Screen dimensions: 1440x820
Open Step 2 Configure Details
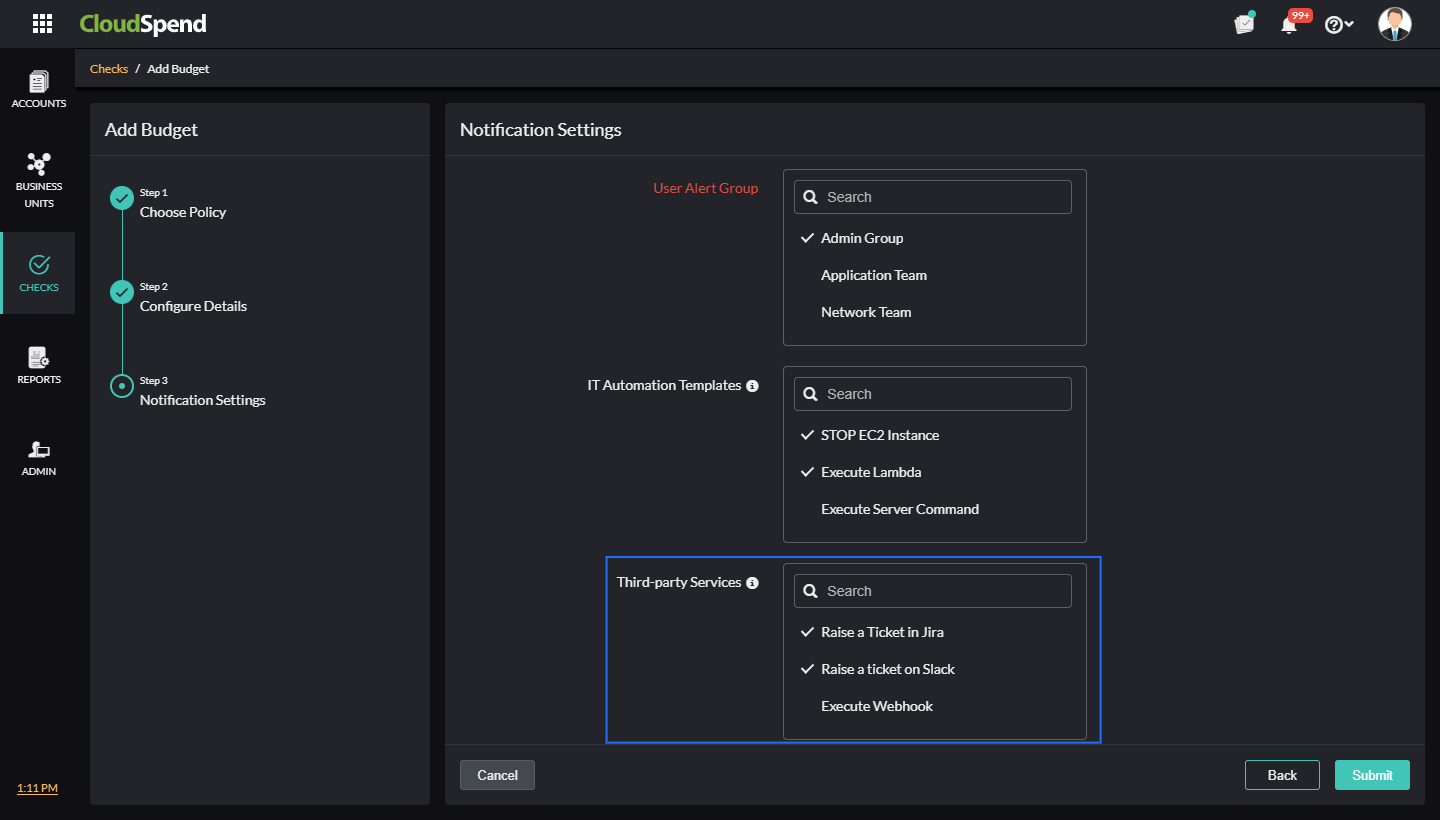193,306
